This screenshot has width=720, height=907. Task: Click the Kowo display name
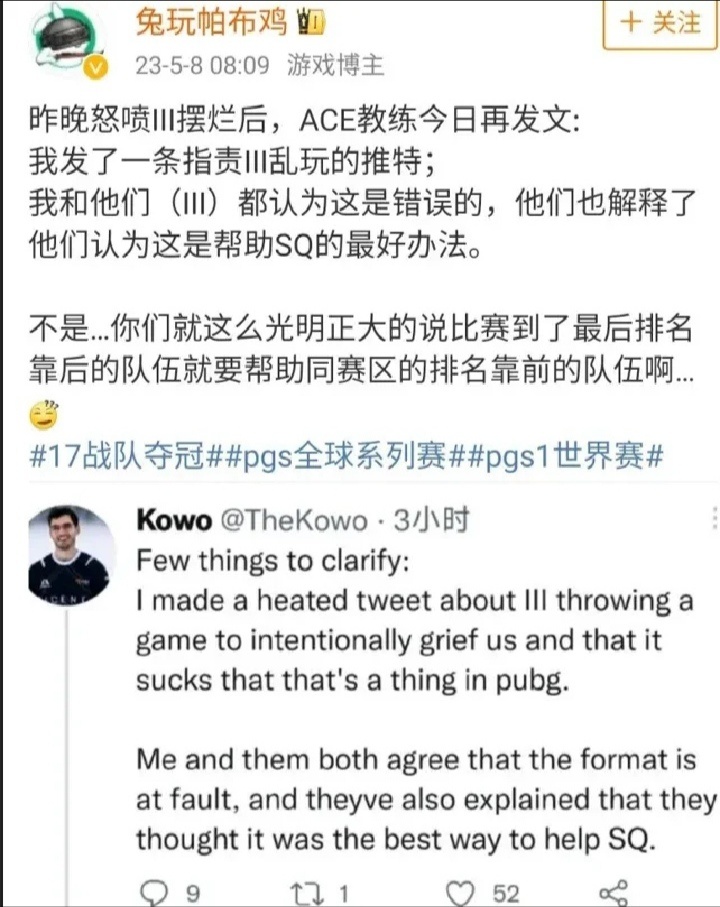click(x=174, y=520)
